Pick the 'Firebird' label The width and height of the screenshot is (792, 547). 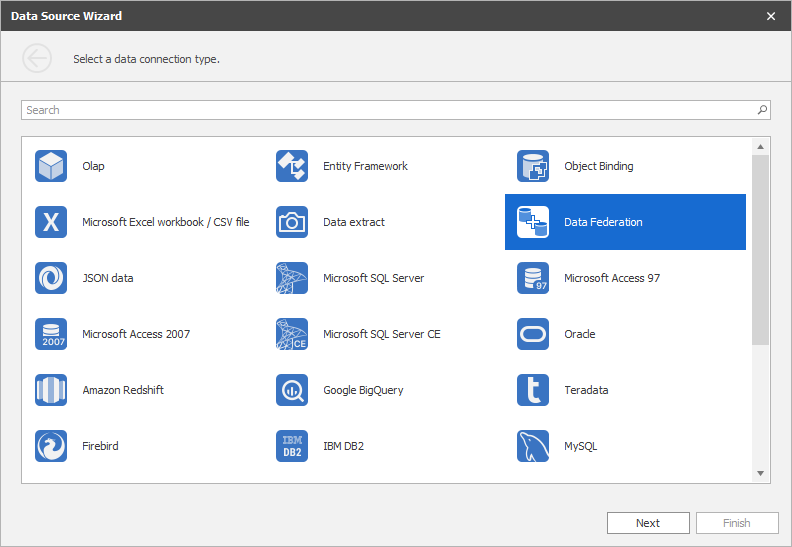click(100, 446)
